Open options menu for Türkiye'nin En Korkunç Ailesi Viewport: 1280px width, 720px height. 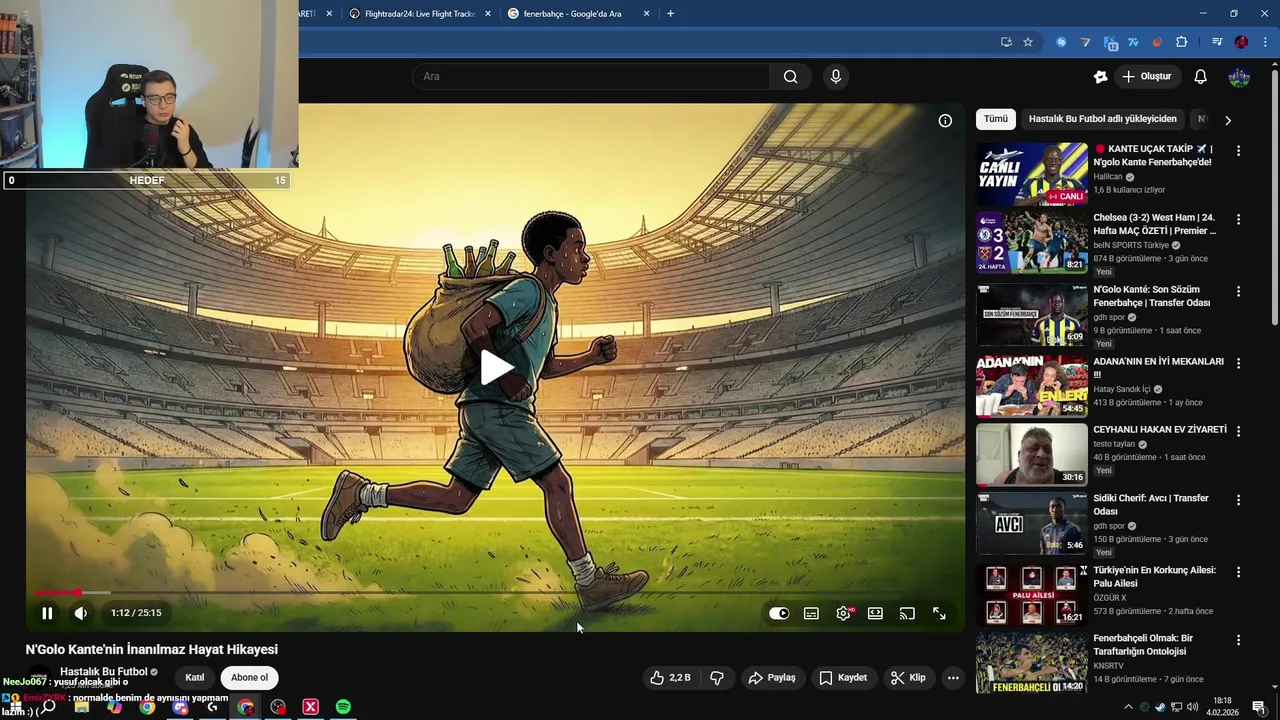point(1238,572)
